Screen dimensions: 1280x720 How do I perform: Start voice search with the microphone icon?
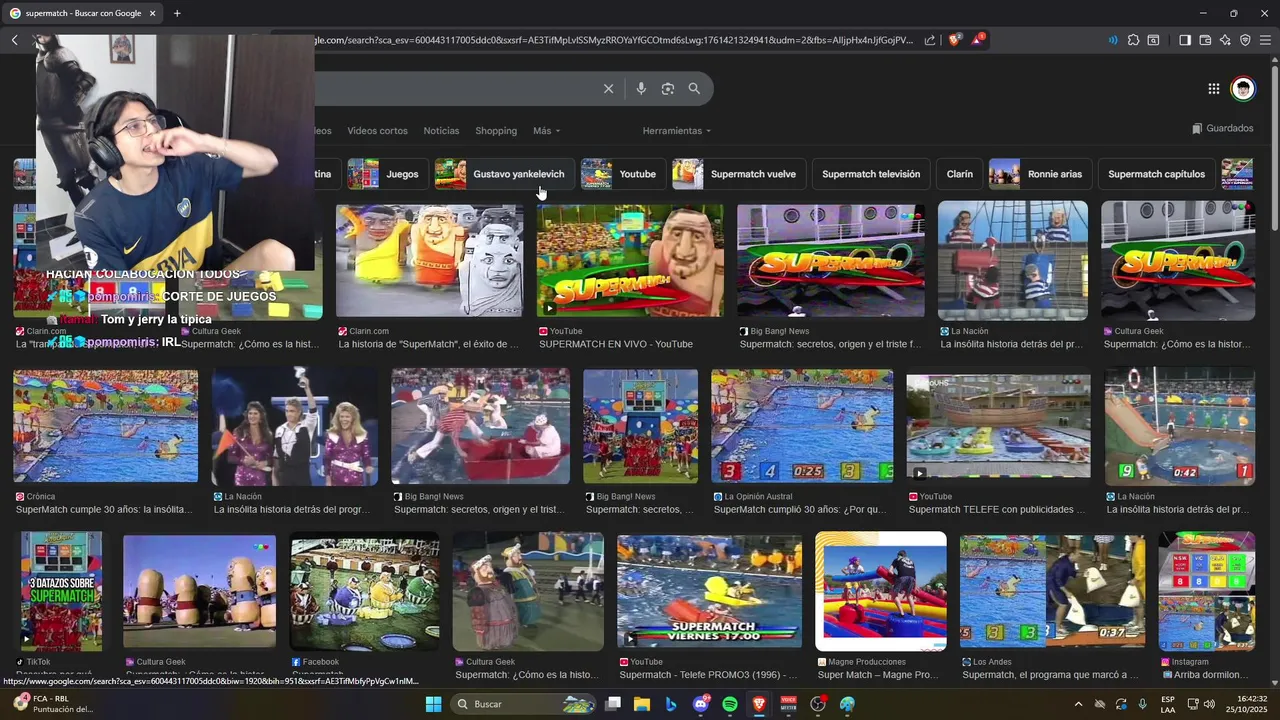pyautogui.click(x=641, y=89)
